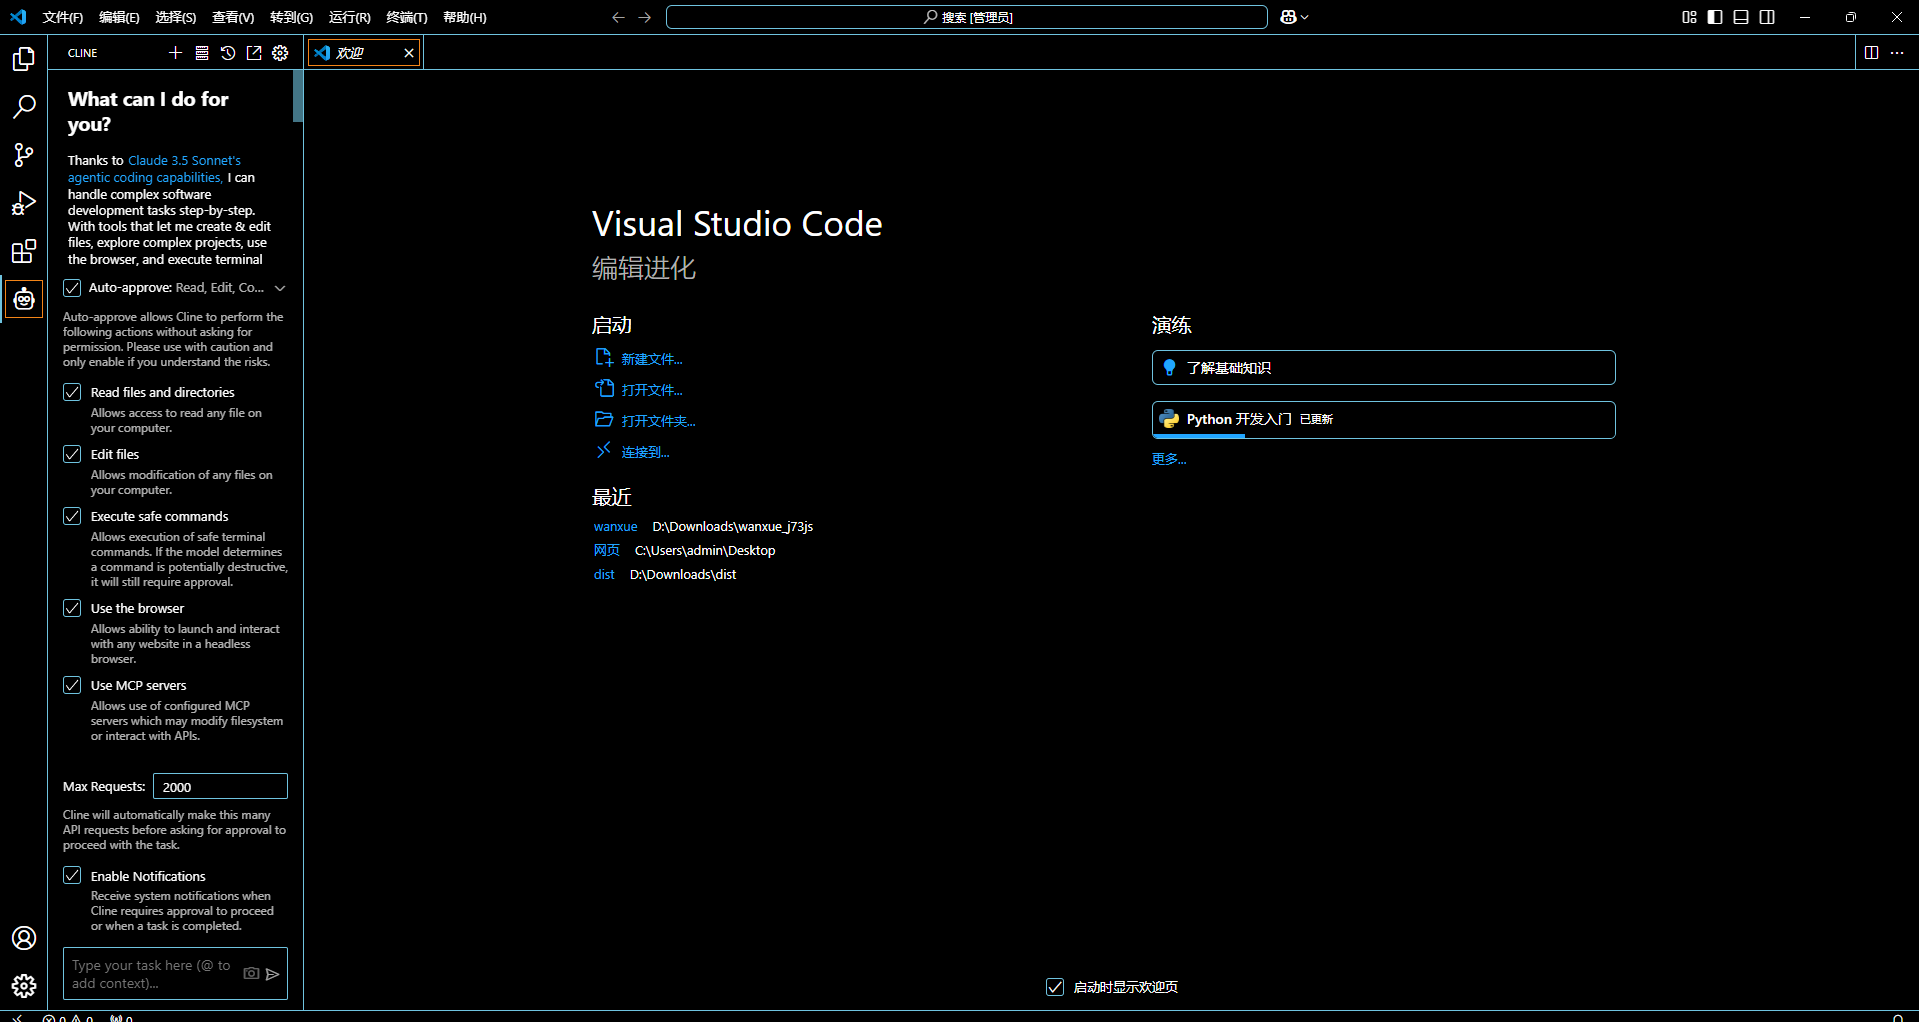Click the Max Requests input field

pos(220,787)
